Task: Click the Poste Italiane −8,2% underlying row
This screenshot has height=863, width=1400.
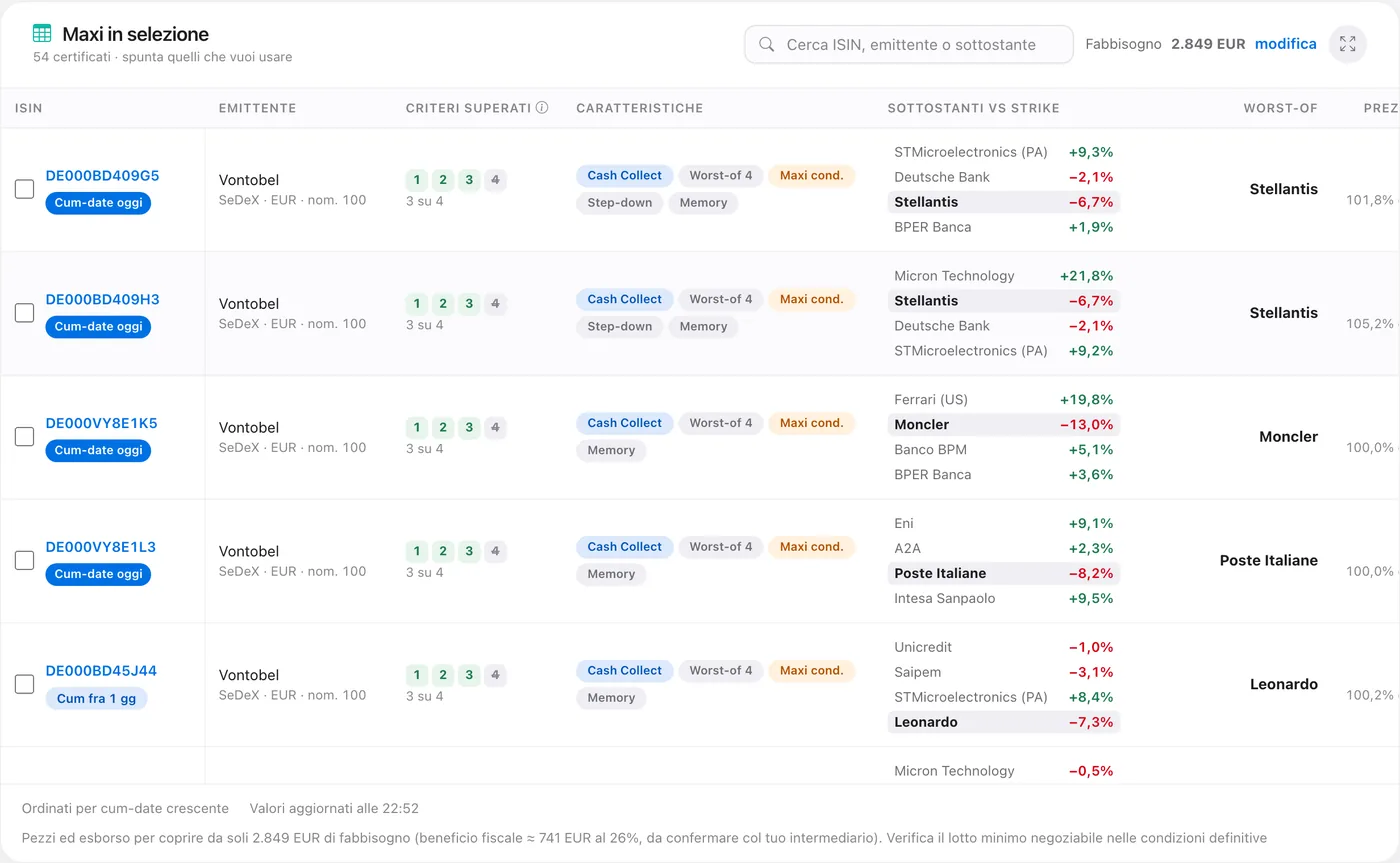Action: tap(1004, 573)
